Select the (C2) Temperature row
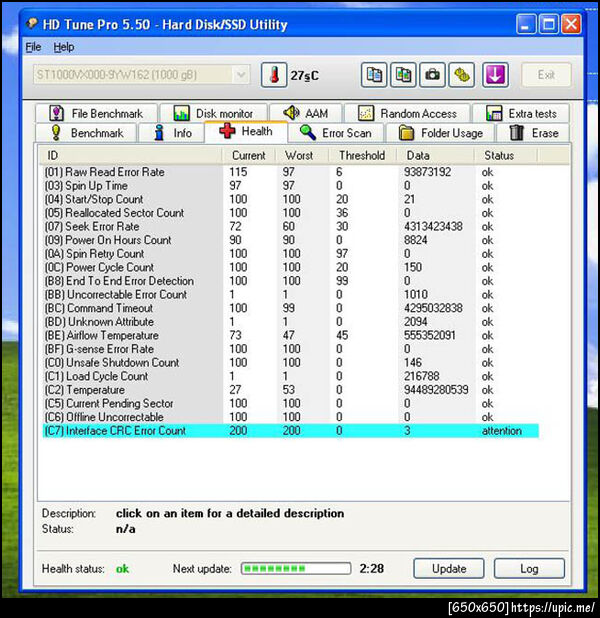The height and width of the screenshot is (618, 600). [x=291, y=390]
